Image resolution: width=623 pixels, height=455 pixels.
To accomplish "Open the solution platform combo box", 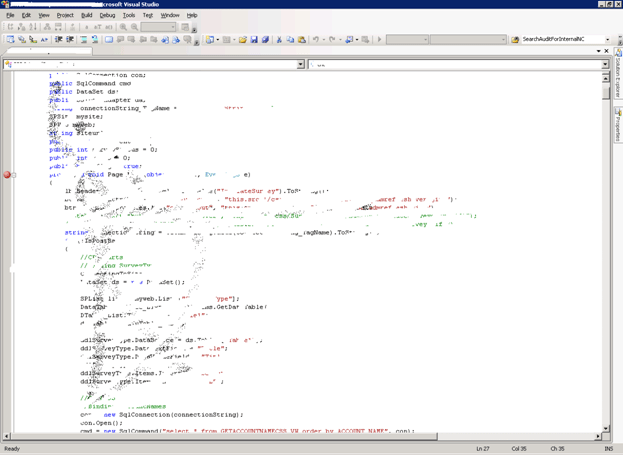I will 468,39.
